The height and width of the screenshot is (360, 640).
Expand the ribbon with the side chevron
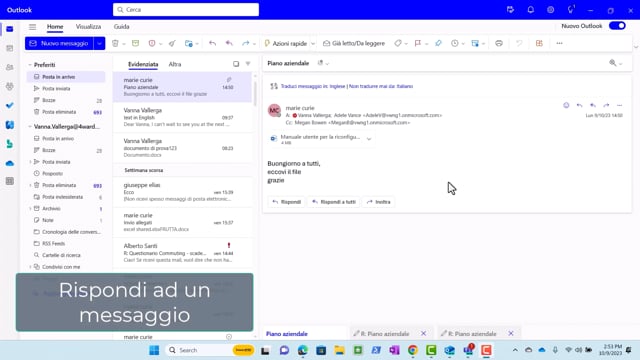click(636, 47)
